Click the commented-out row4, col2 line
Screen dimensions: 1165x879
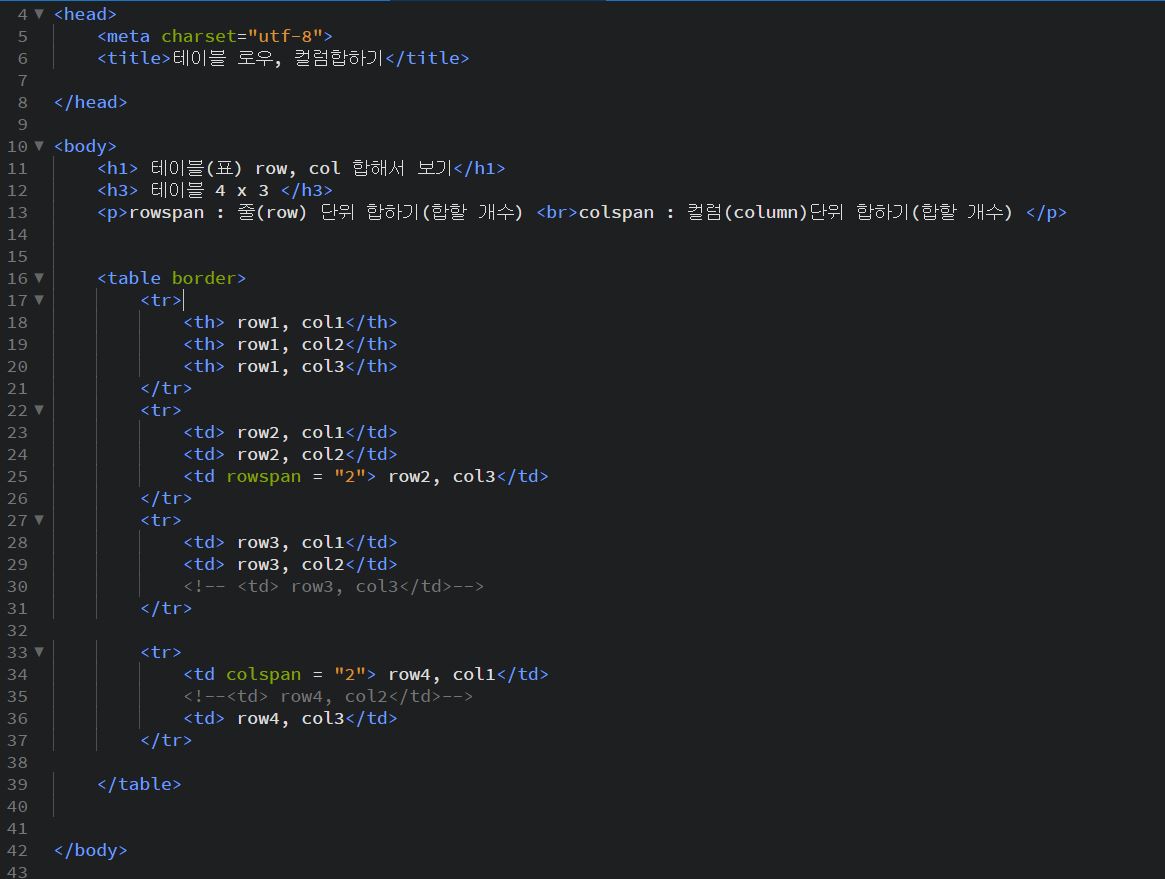(x=328, y=696)
